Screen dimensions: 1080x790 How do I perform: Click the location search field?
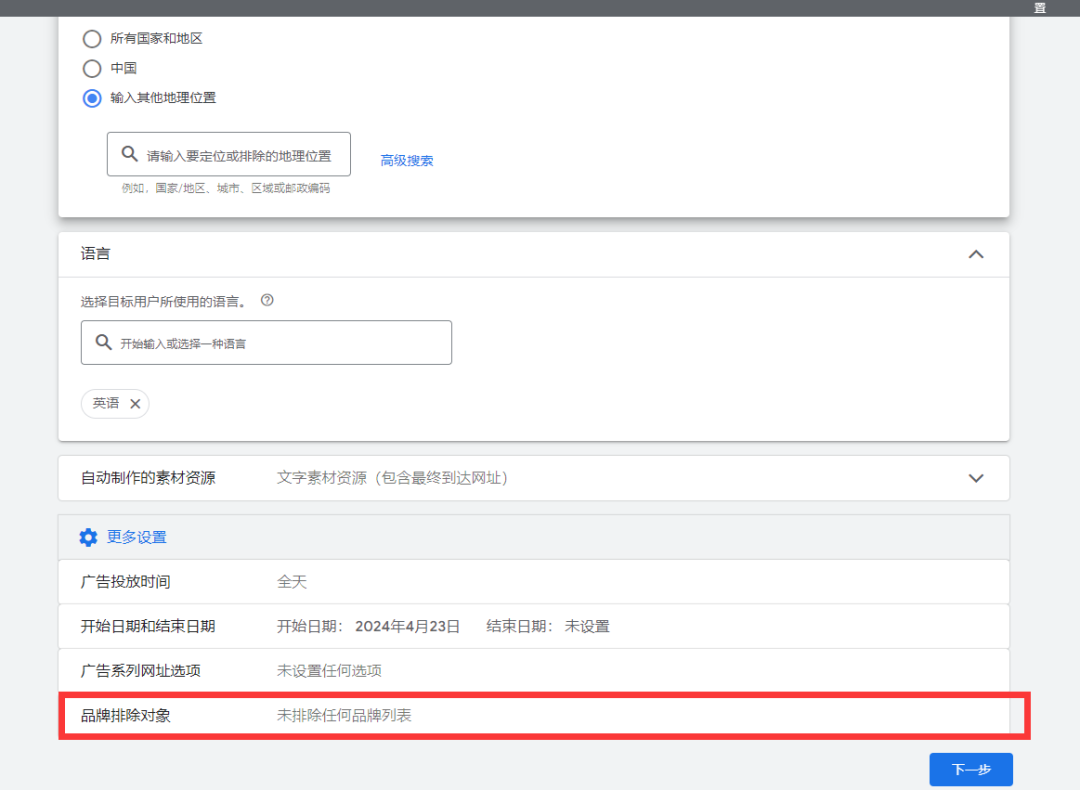pyautogui.click(x=229, y=154)
